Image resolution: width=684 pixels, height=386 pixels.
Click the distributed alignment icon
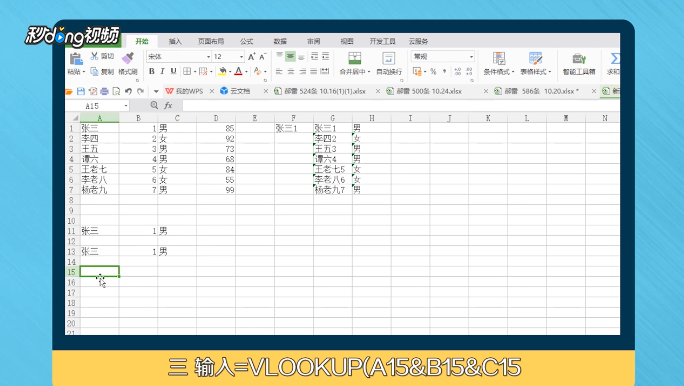point(325,71)
